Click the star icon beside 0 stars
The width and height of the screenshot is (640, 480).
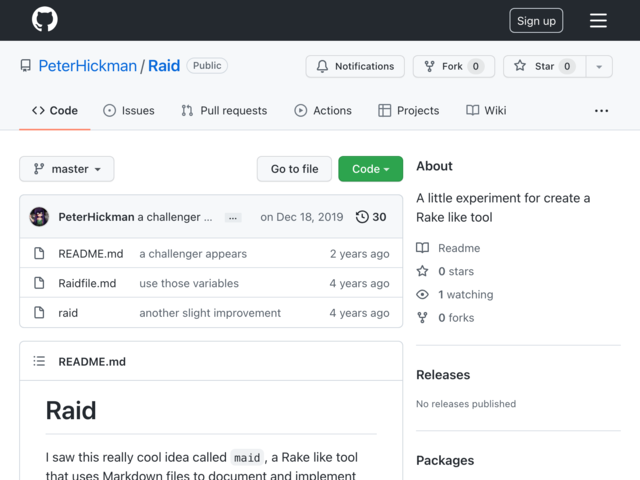pyautogui.click(x=422, y=271)
